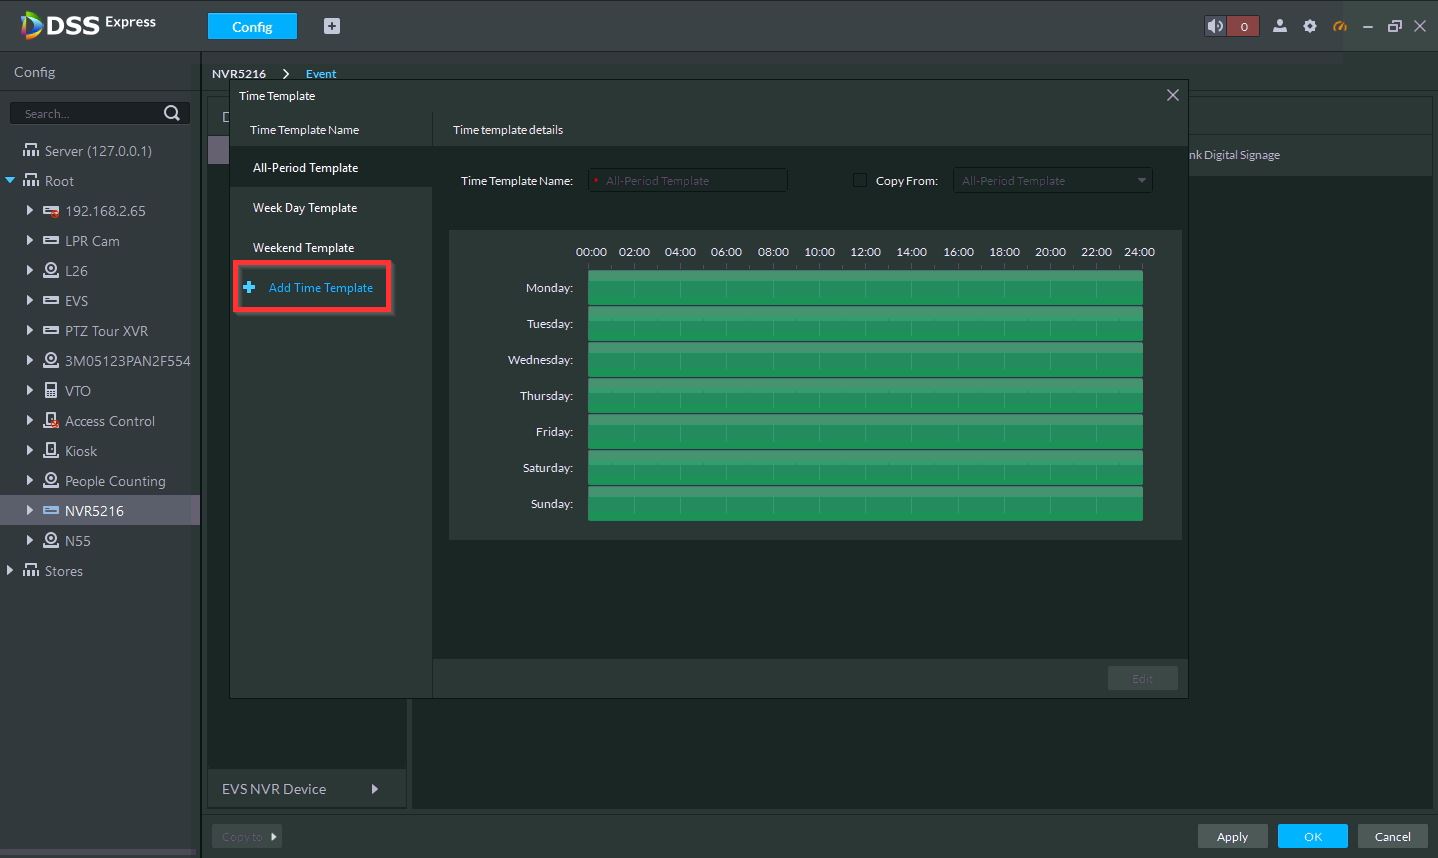Click the alarm speaker icon in title bar

pyautogui.click(x=1215, y=27)
